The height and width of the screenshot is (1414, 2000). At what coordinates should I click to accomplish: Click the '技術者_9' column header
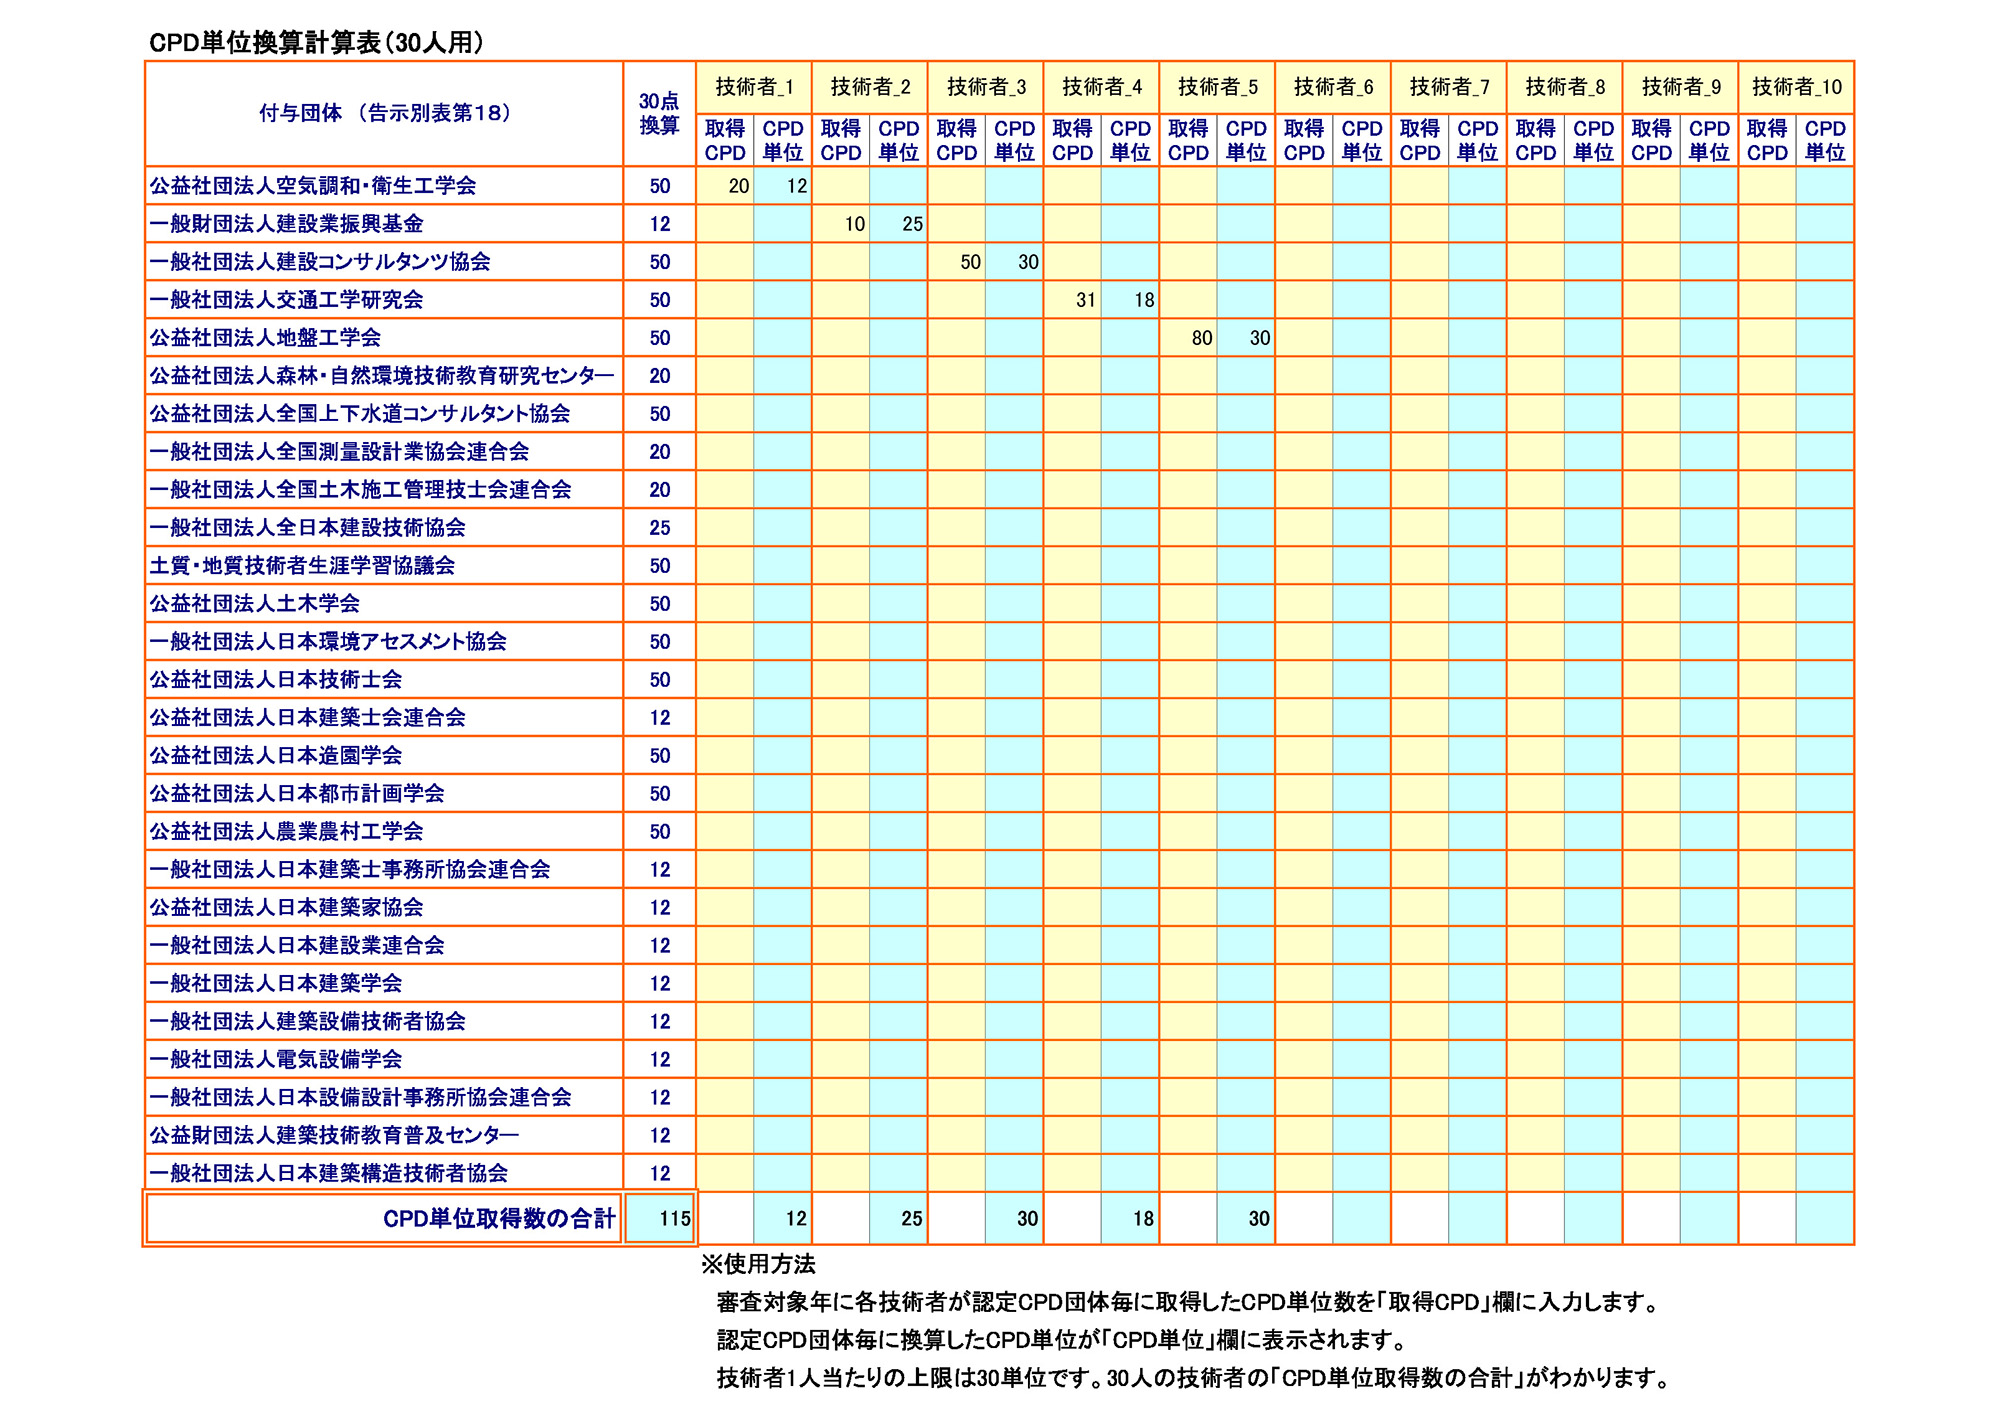tap(1681, 87)
